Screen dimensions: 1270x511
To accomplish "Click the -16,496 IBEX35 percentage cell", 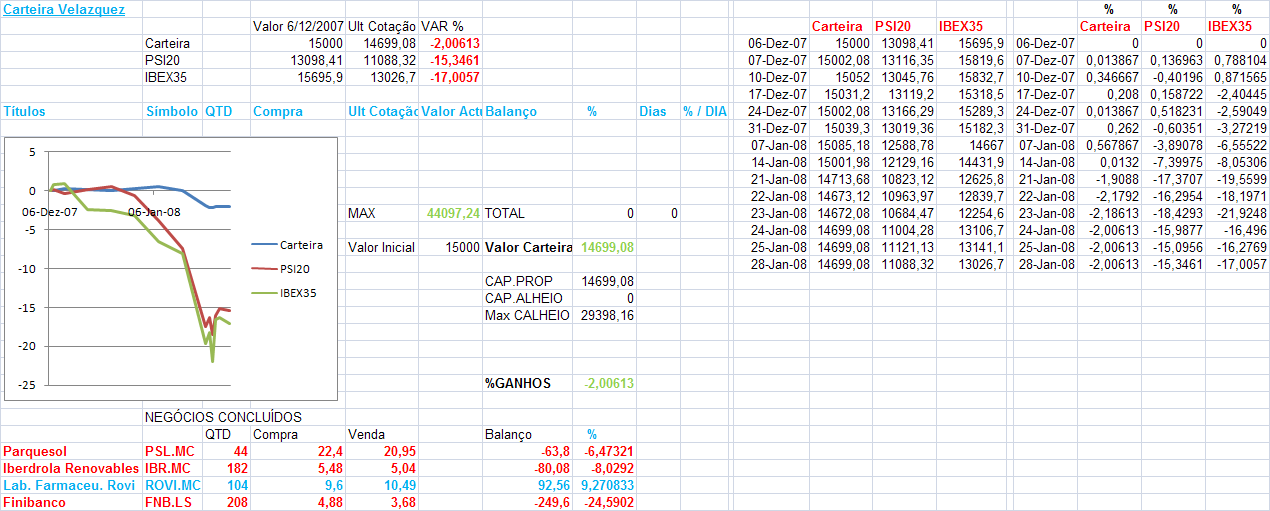I will point(1243,230).
